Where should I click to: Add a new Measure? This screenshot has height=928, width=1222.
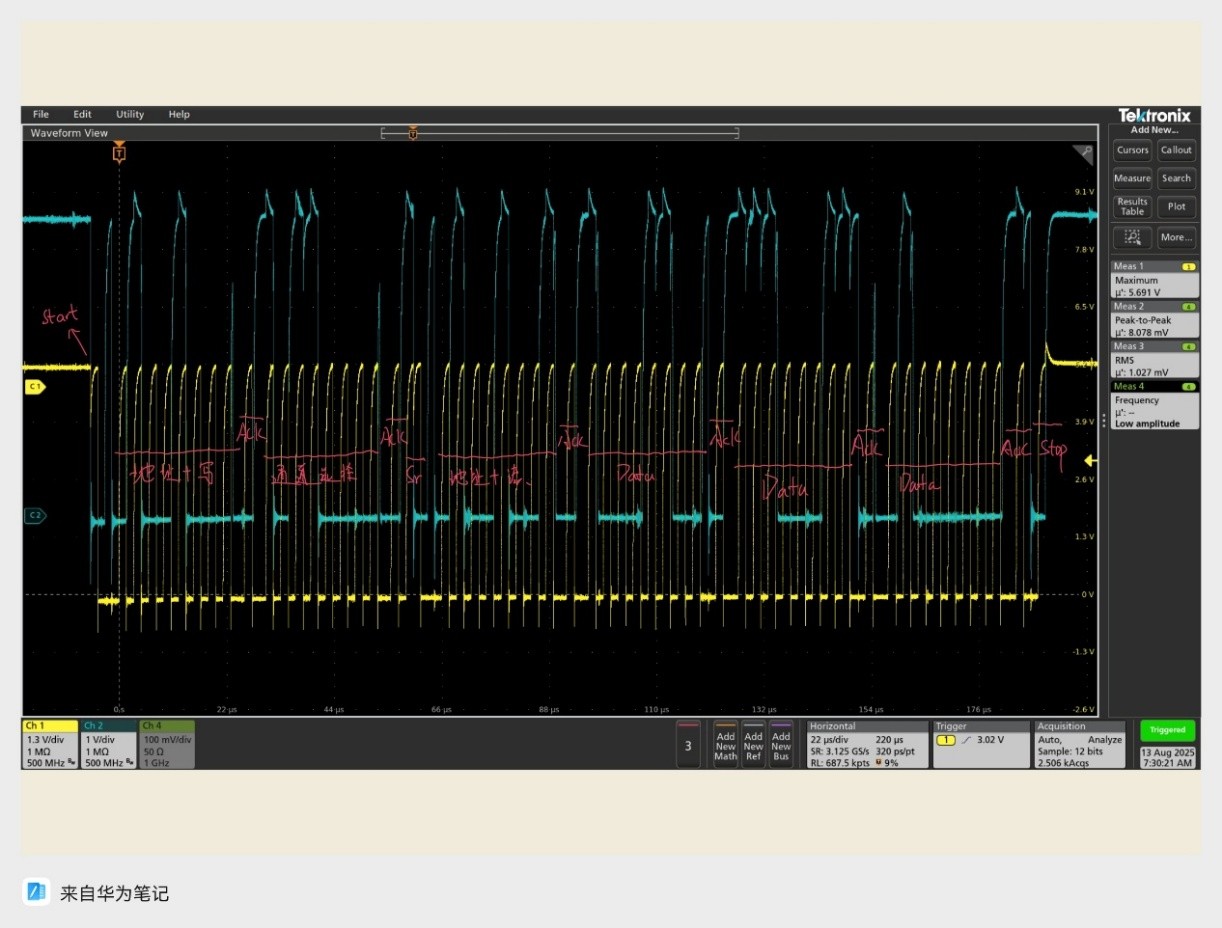(x=1133, y=178)
